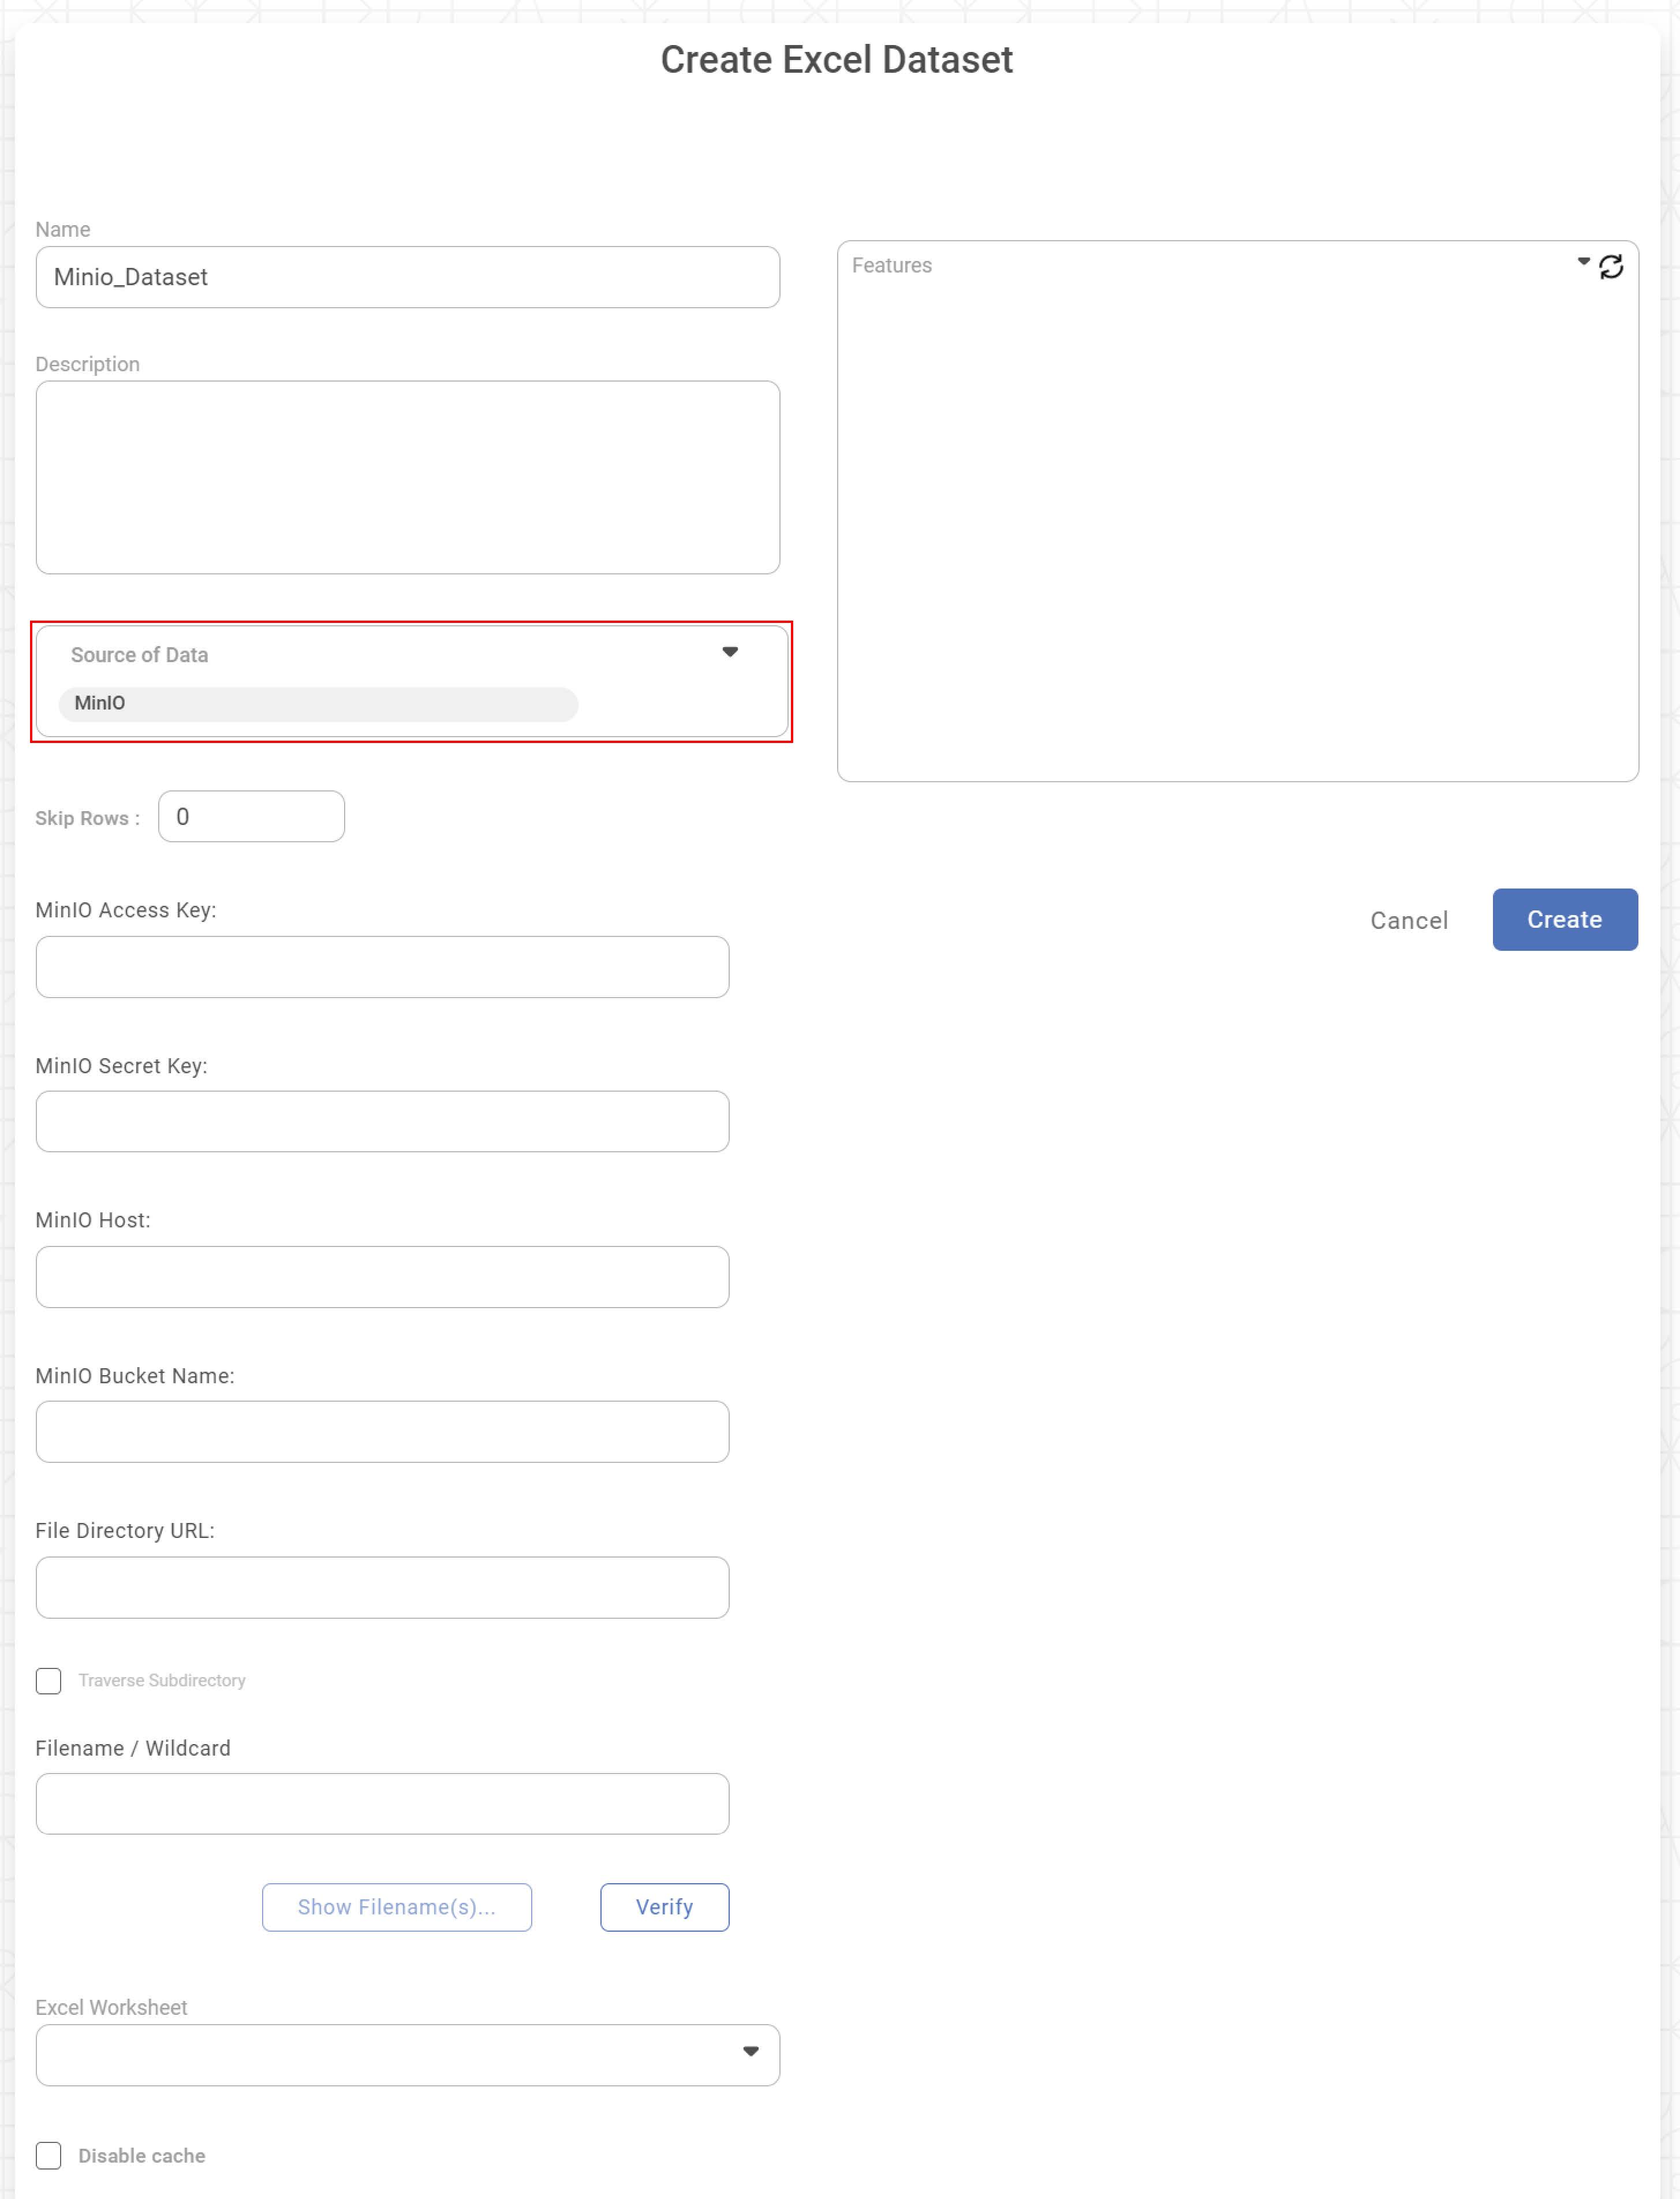
Task: Click the MinIO selected source chip
Action: pyautogui.click(x=317, y=703)
